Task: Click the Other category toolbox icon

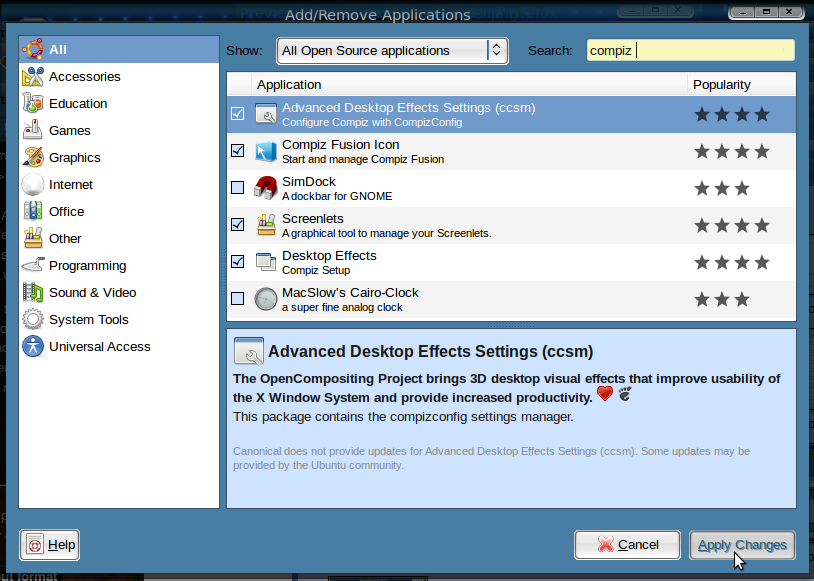Action: pos(33,238)
